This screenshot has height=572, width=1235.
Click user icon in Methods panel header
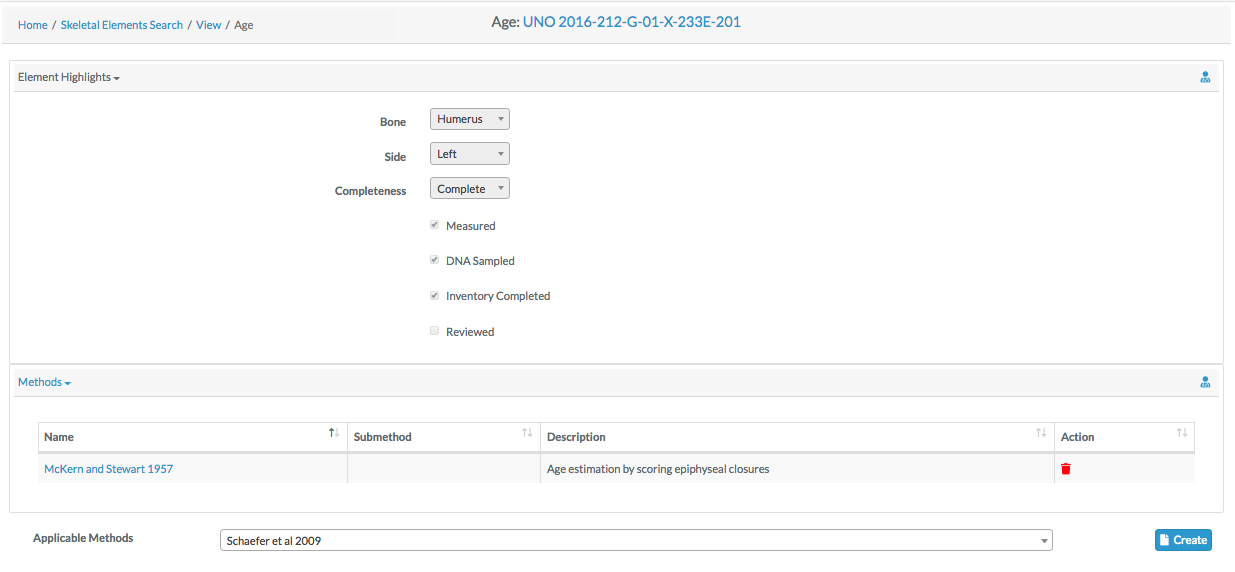pyautogui.click(x=1205, y=382)
